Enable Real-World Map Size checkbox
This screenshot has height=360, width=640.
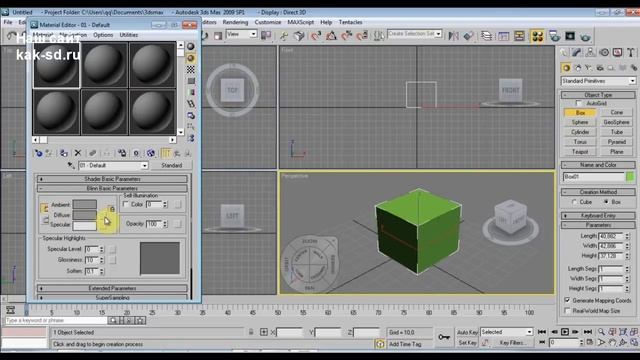click(567, 311)
